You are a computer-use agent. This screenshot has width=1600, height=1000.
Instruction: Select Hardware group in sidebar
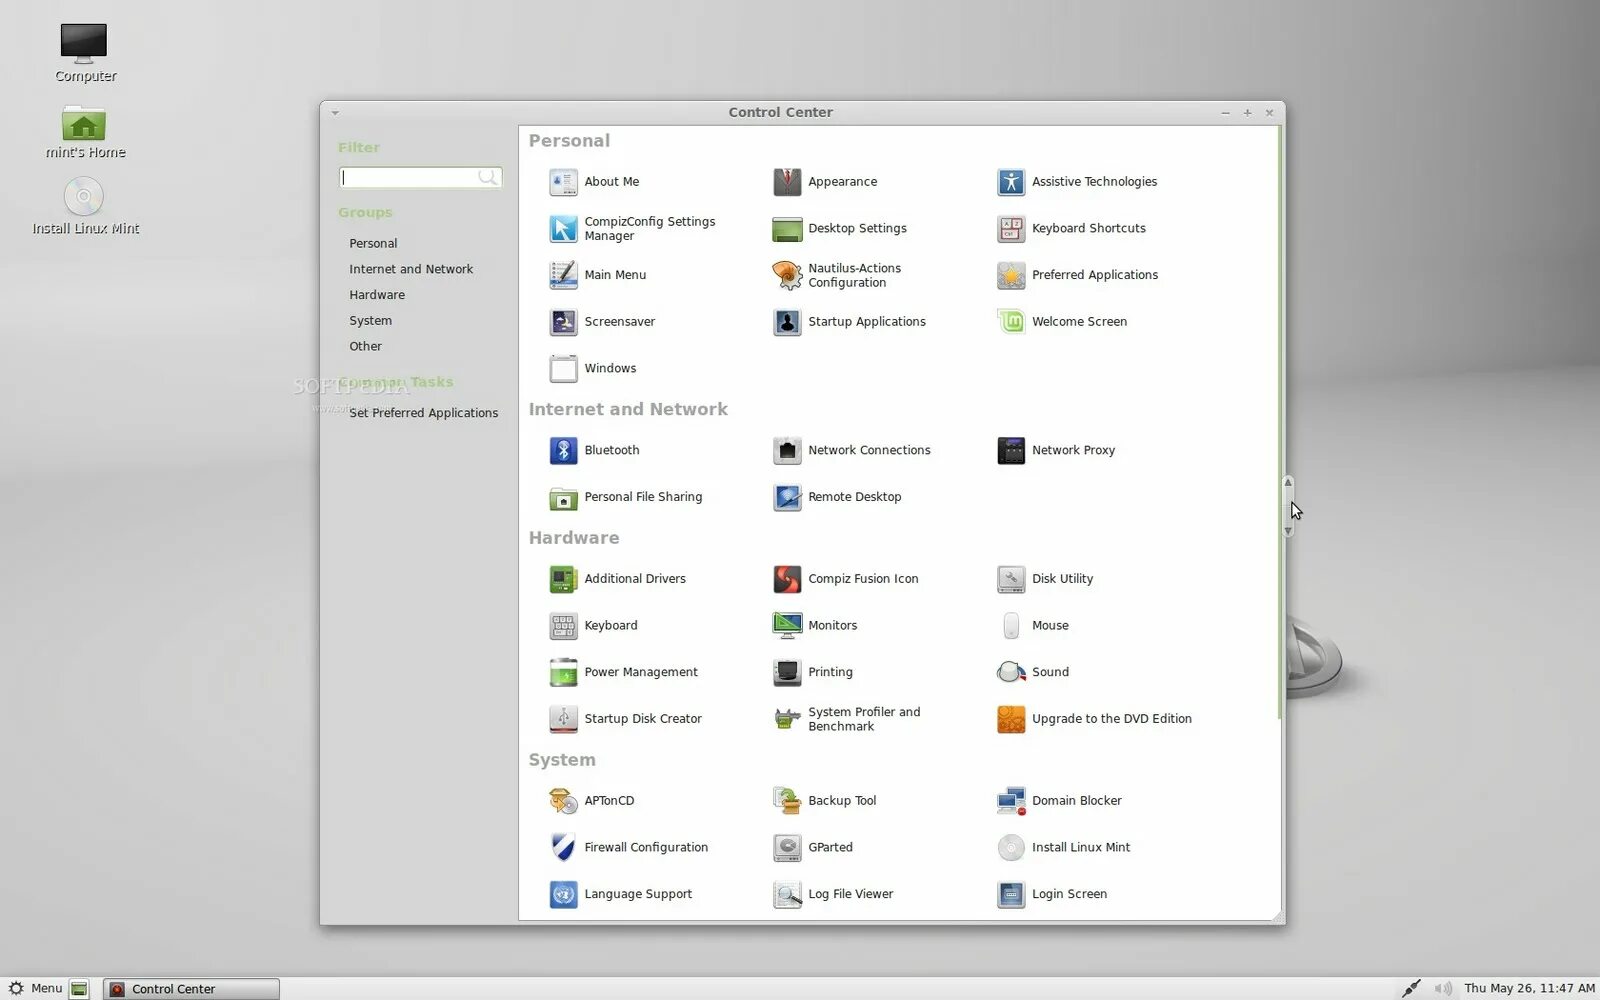pos(377,295)
